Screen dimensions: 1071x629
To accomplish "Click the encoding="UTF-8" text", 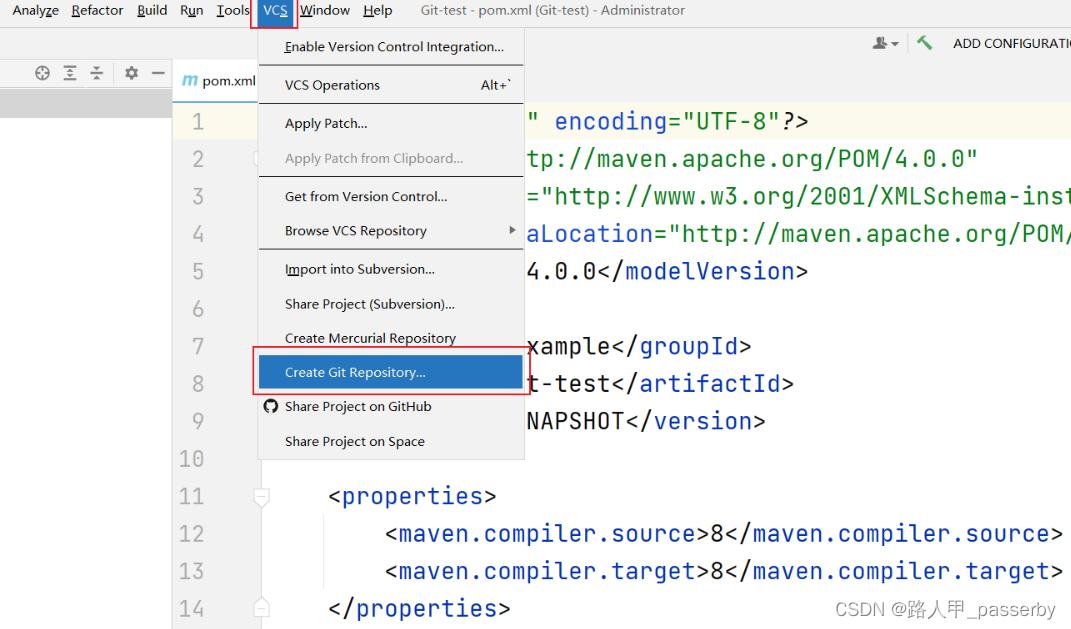I will pos(667,122).
